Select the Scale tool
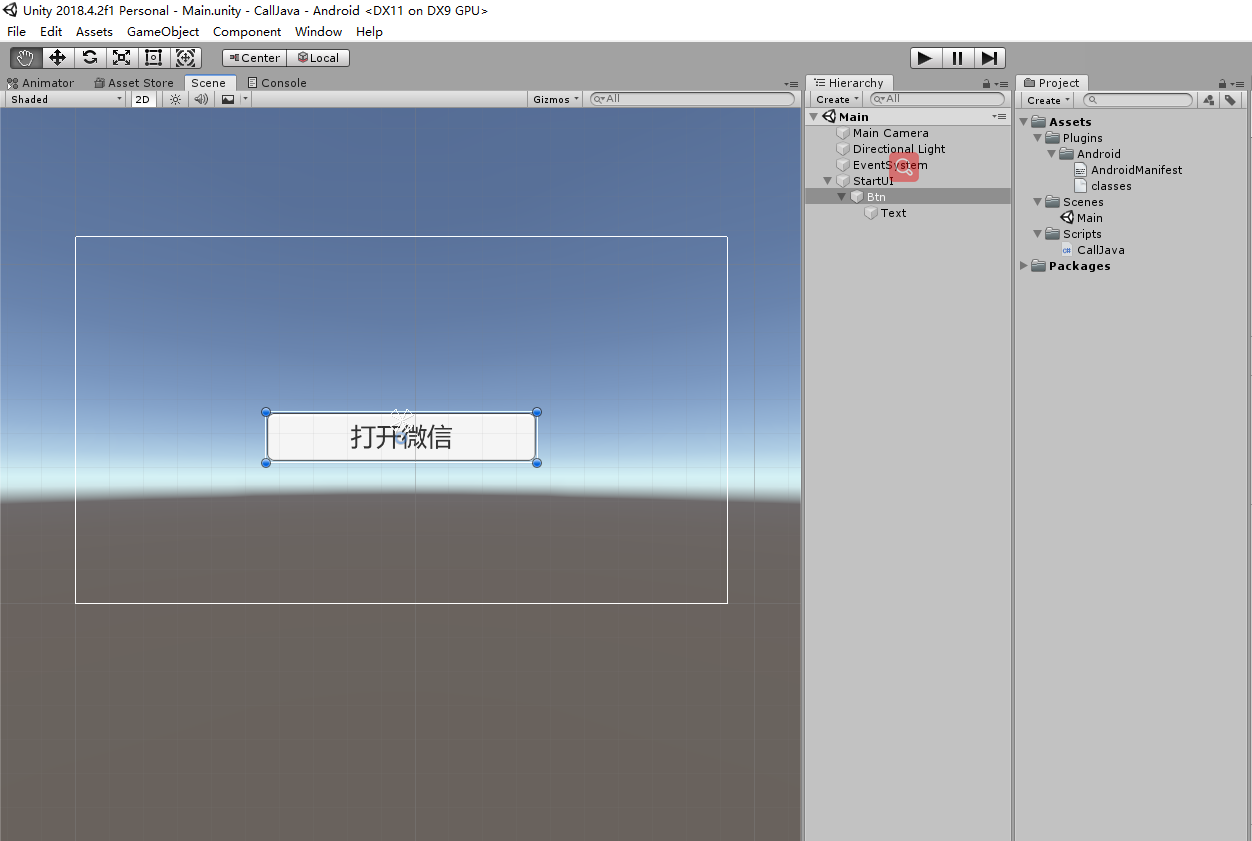The height and width of the screenshot is (841, 1252). 121,57
